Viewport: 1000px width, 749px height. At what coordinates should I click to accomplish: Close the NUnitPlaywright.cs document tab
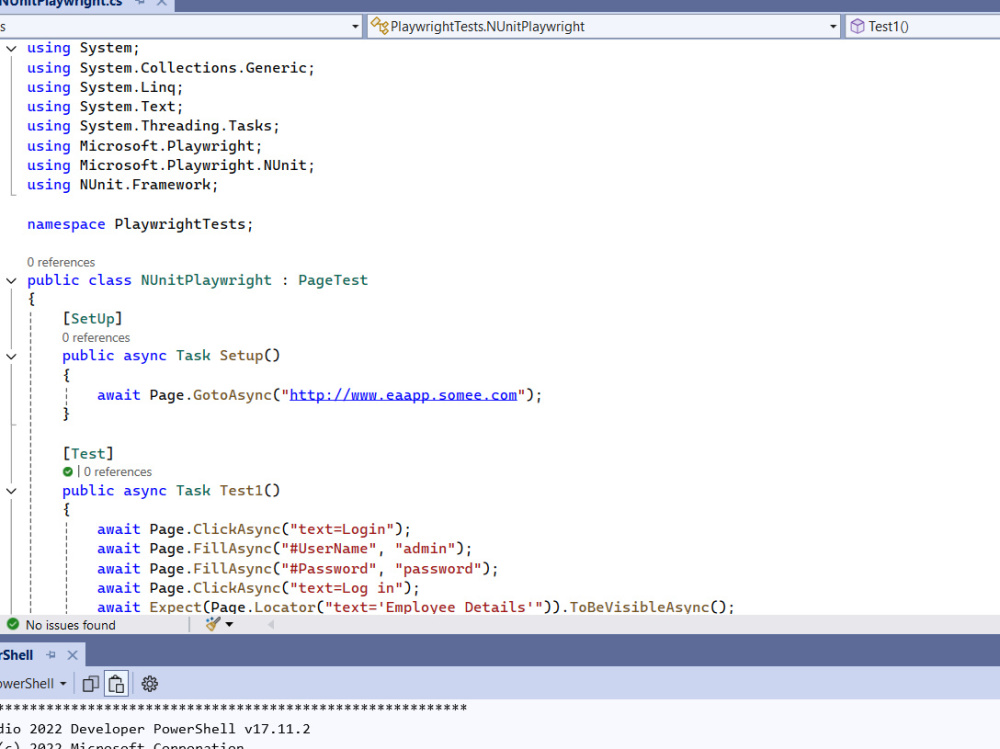click(x=162, y=3)
